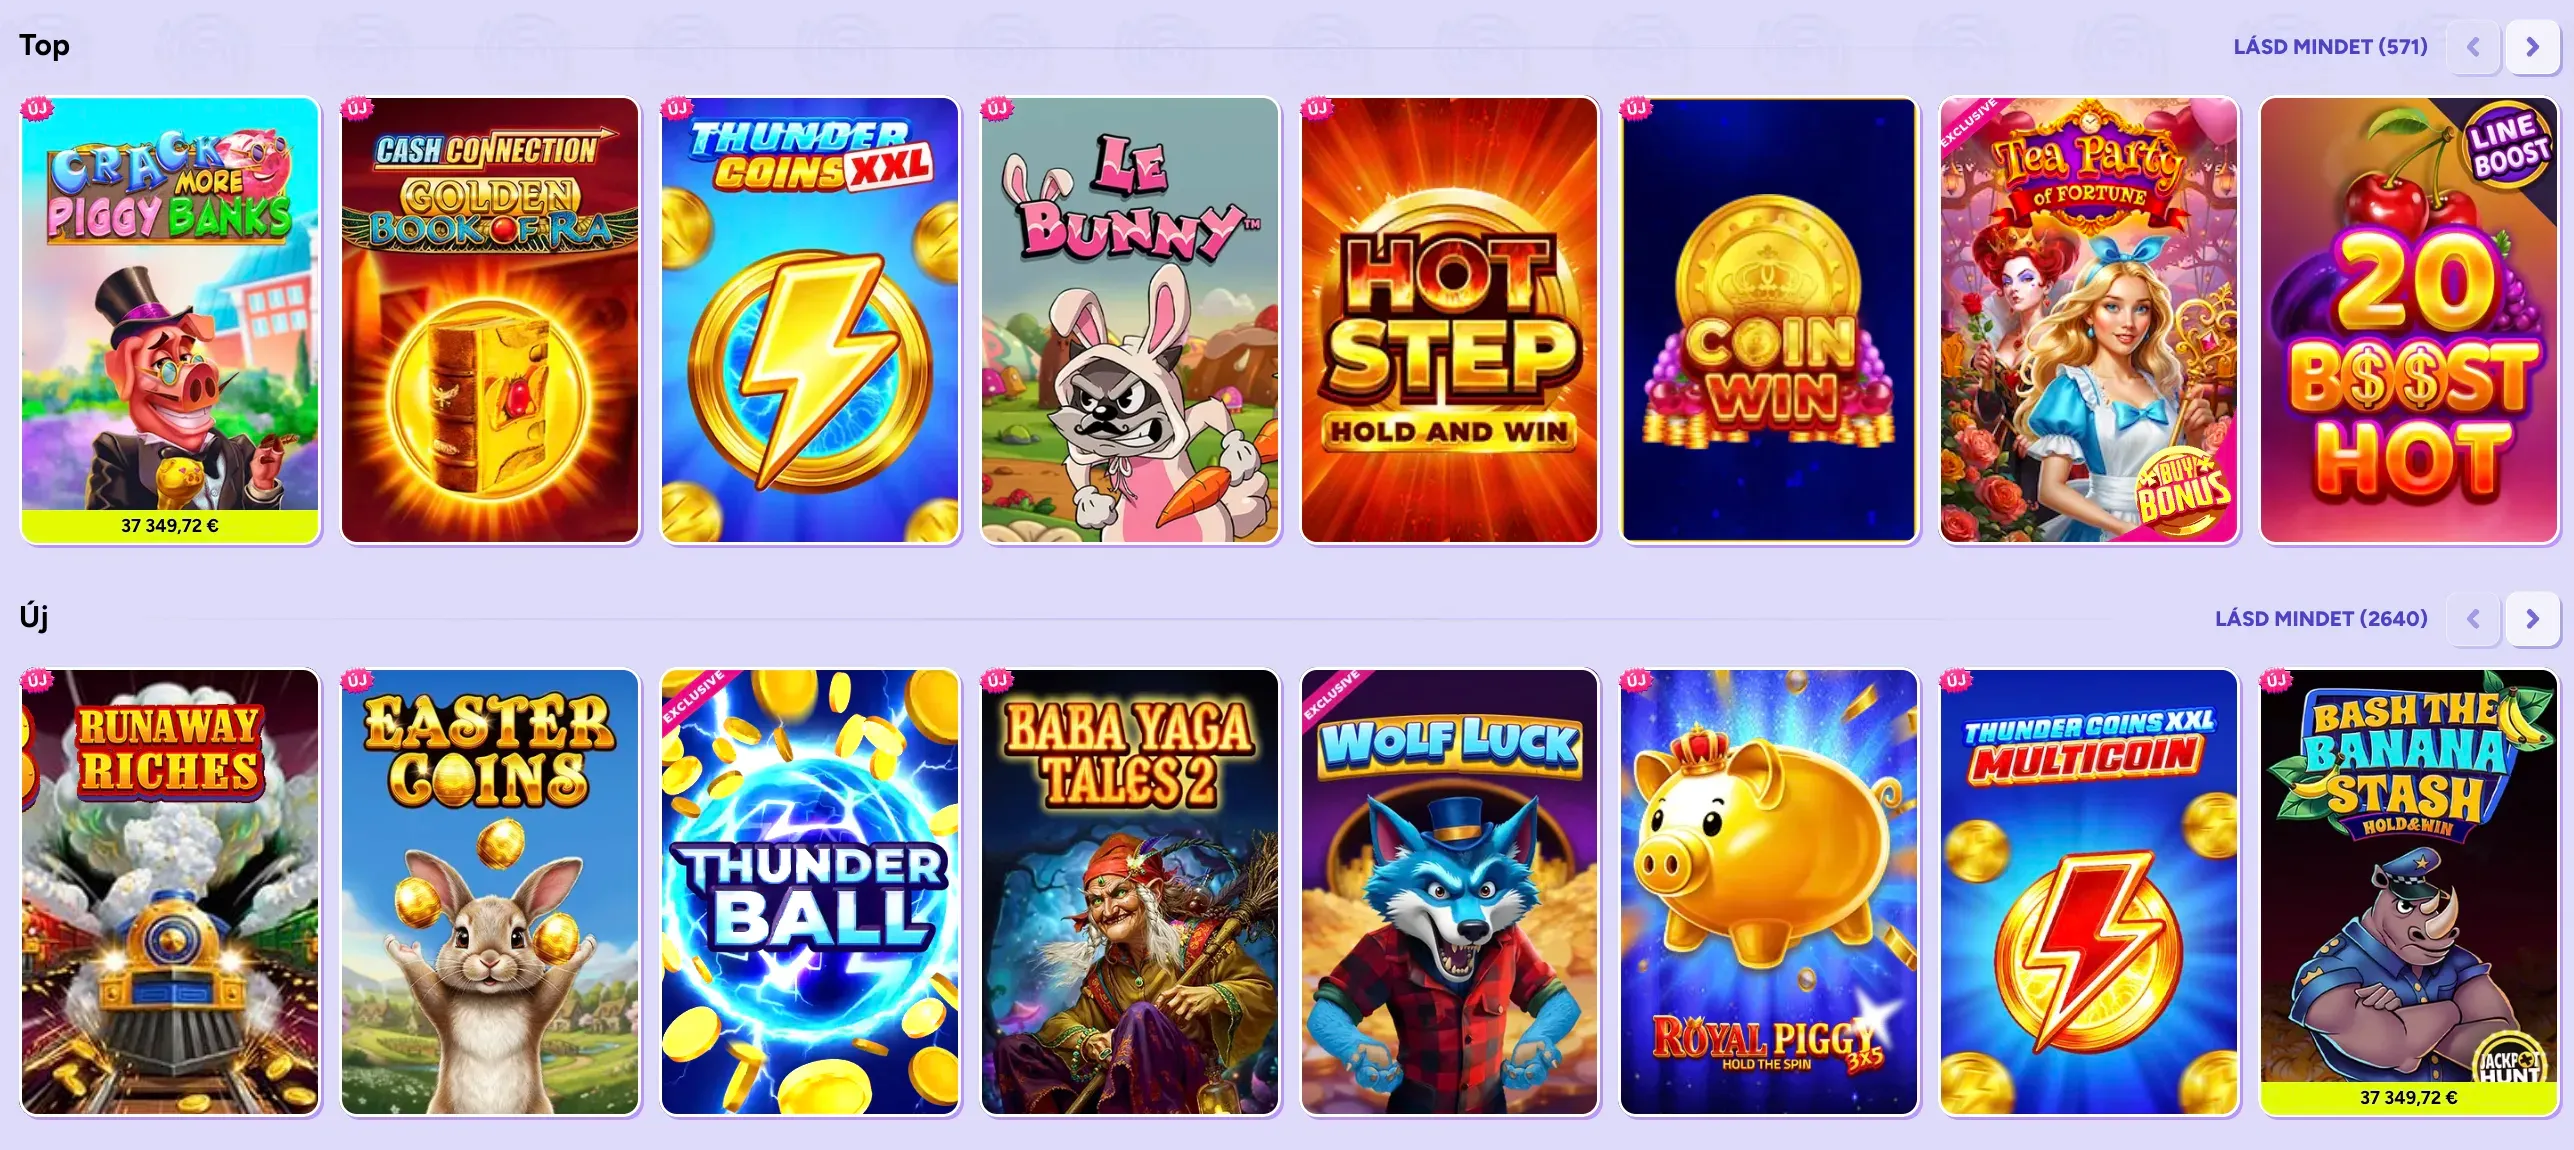Click Lásd mindet (2640) link for Új
The height and width of the screenshot is (1150, 2574).
tap(2321, 619)
